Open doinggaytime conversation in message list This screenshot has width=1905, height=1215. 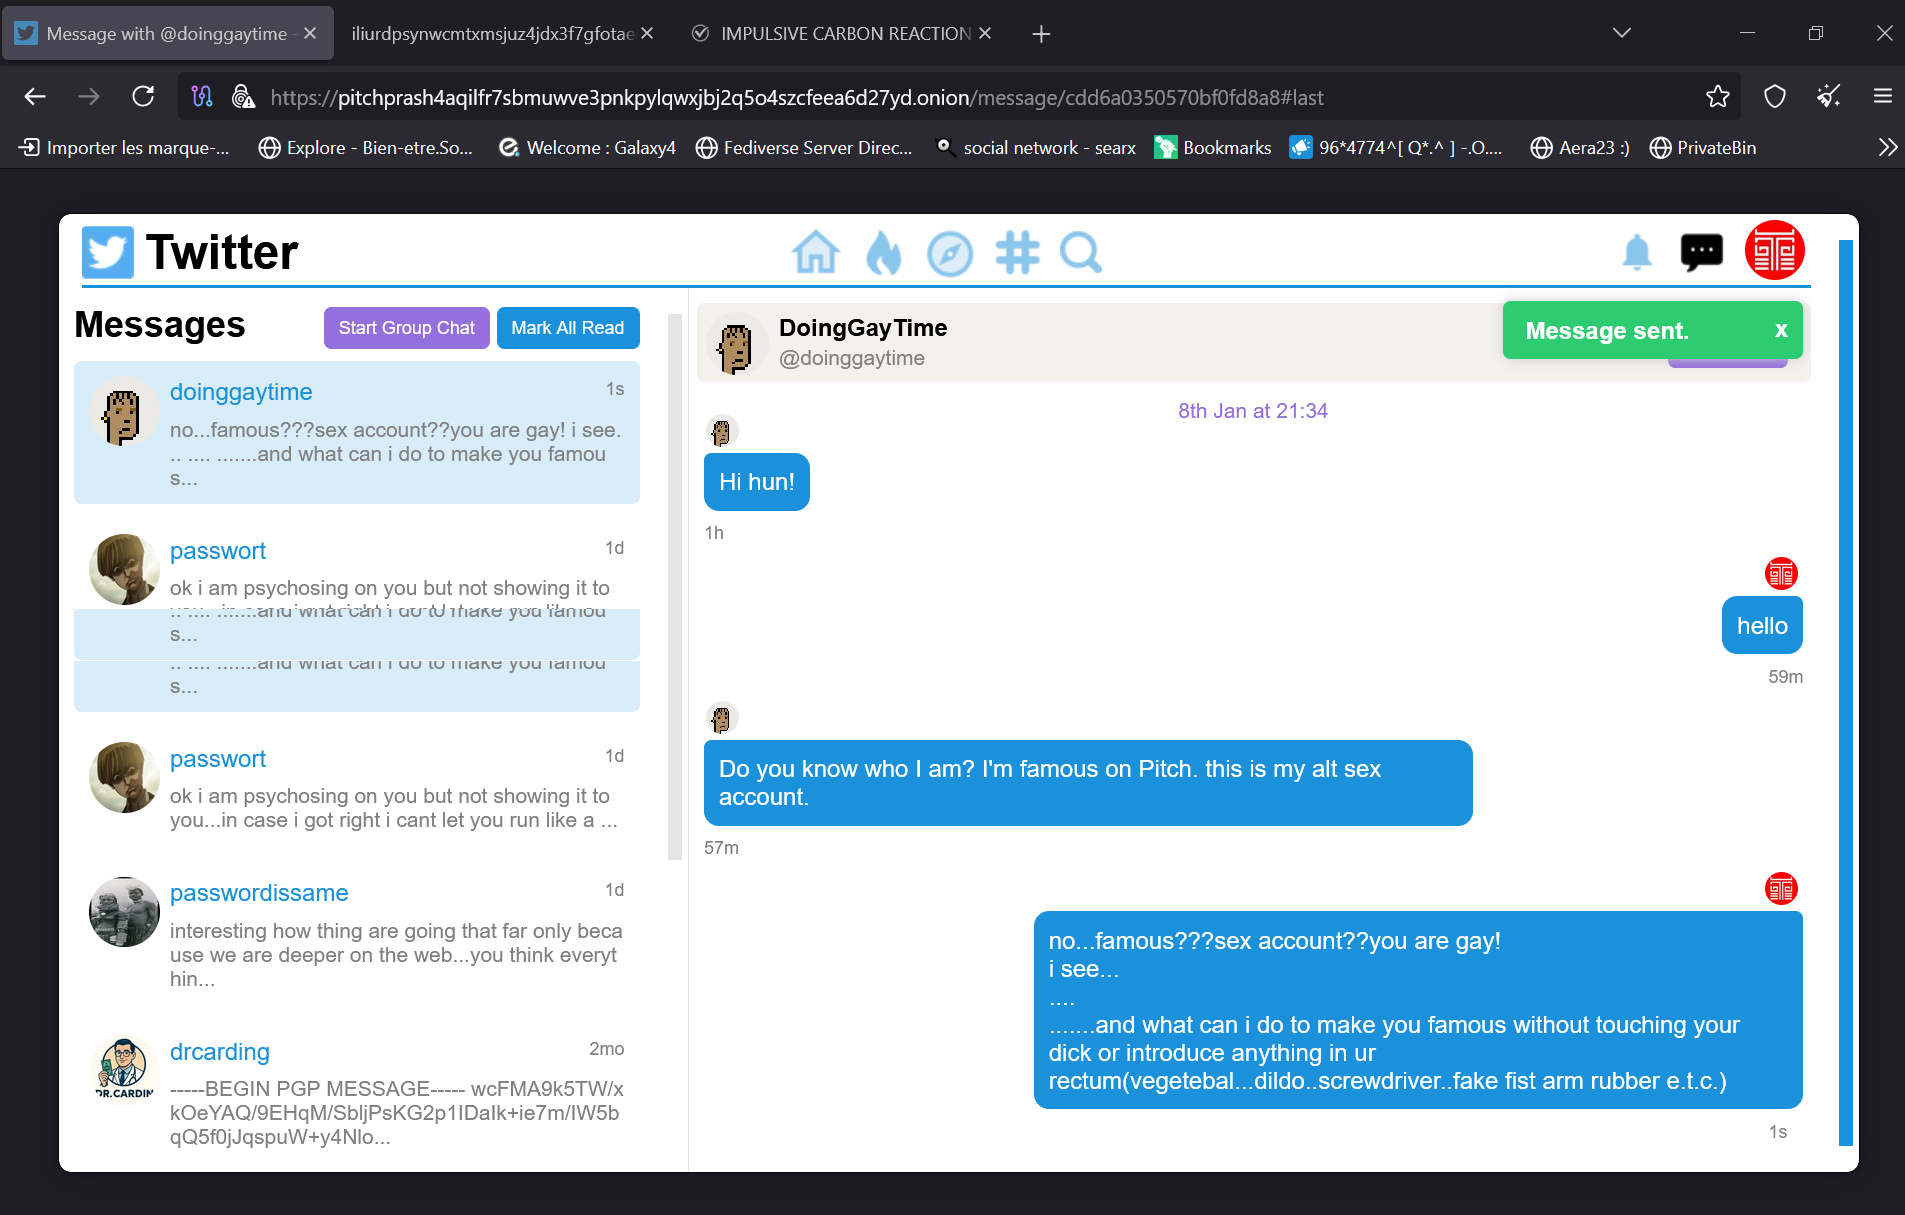(x=357, y=433)
